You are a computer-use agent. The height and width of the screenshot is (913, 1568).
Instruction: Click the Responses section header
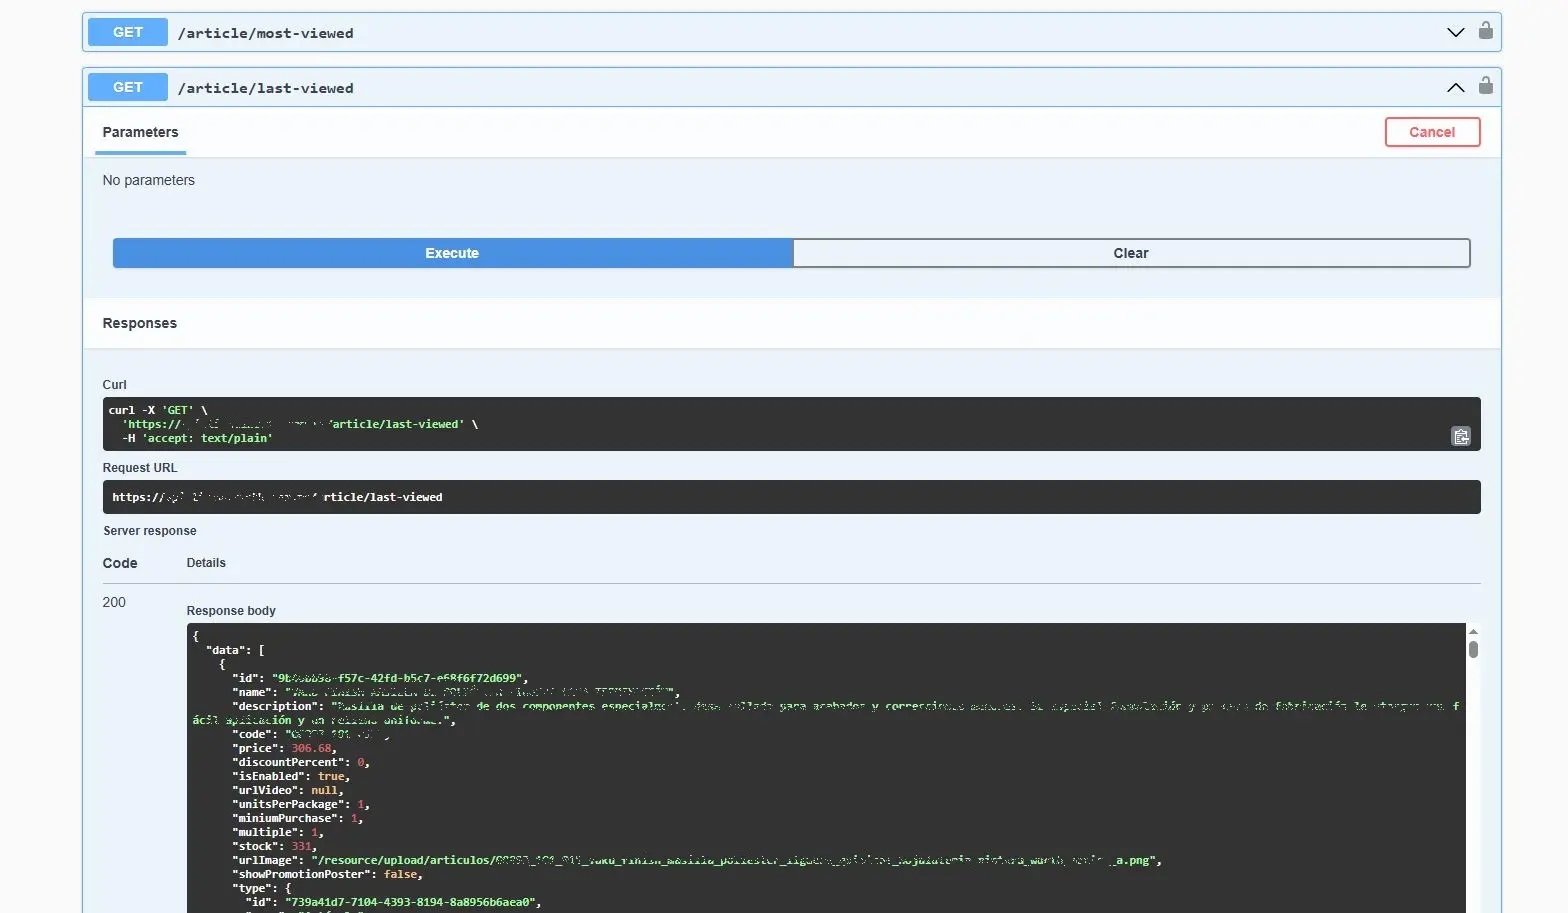(x=140, y=323)
